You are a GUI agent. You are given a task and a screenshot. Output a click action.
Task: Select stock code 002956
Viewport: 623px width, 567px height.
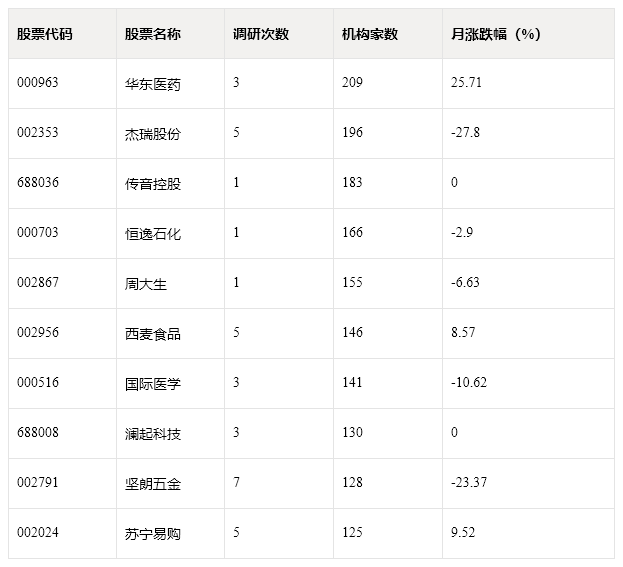pos(38,333)
